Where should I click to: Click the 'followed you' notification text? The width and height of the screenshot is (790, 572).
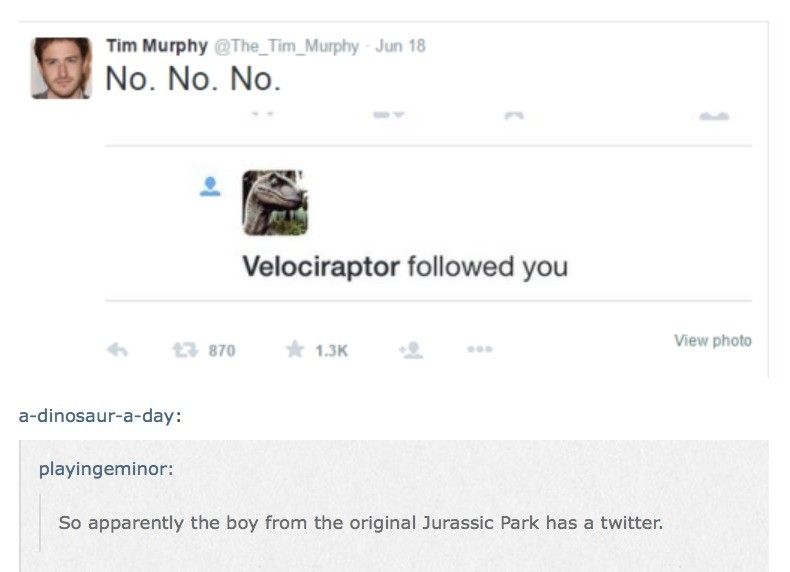tap(488, 267)
